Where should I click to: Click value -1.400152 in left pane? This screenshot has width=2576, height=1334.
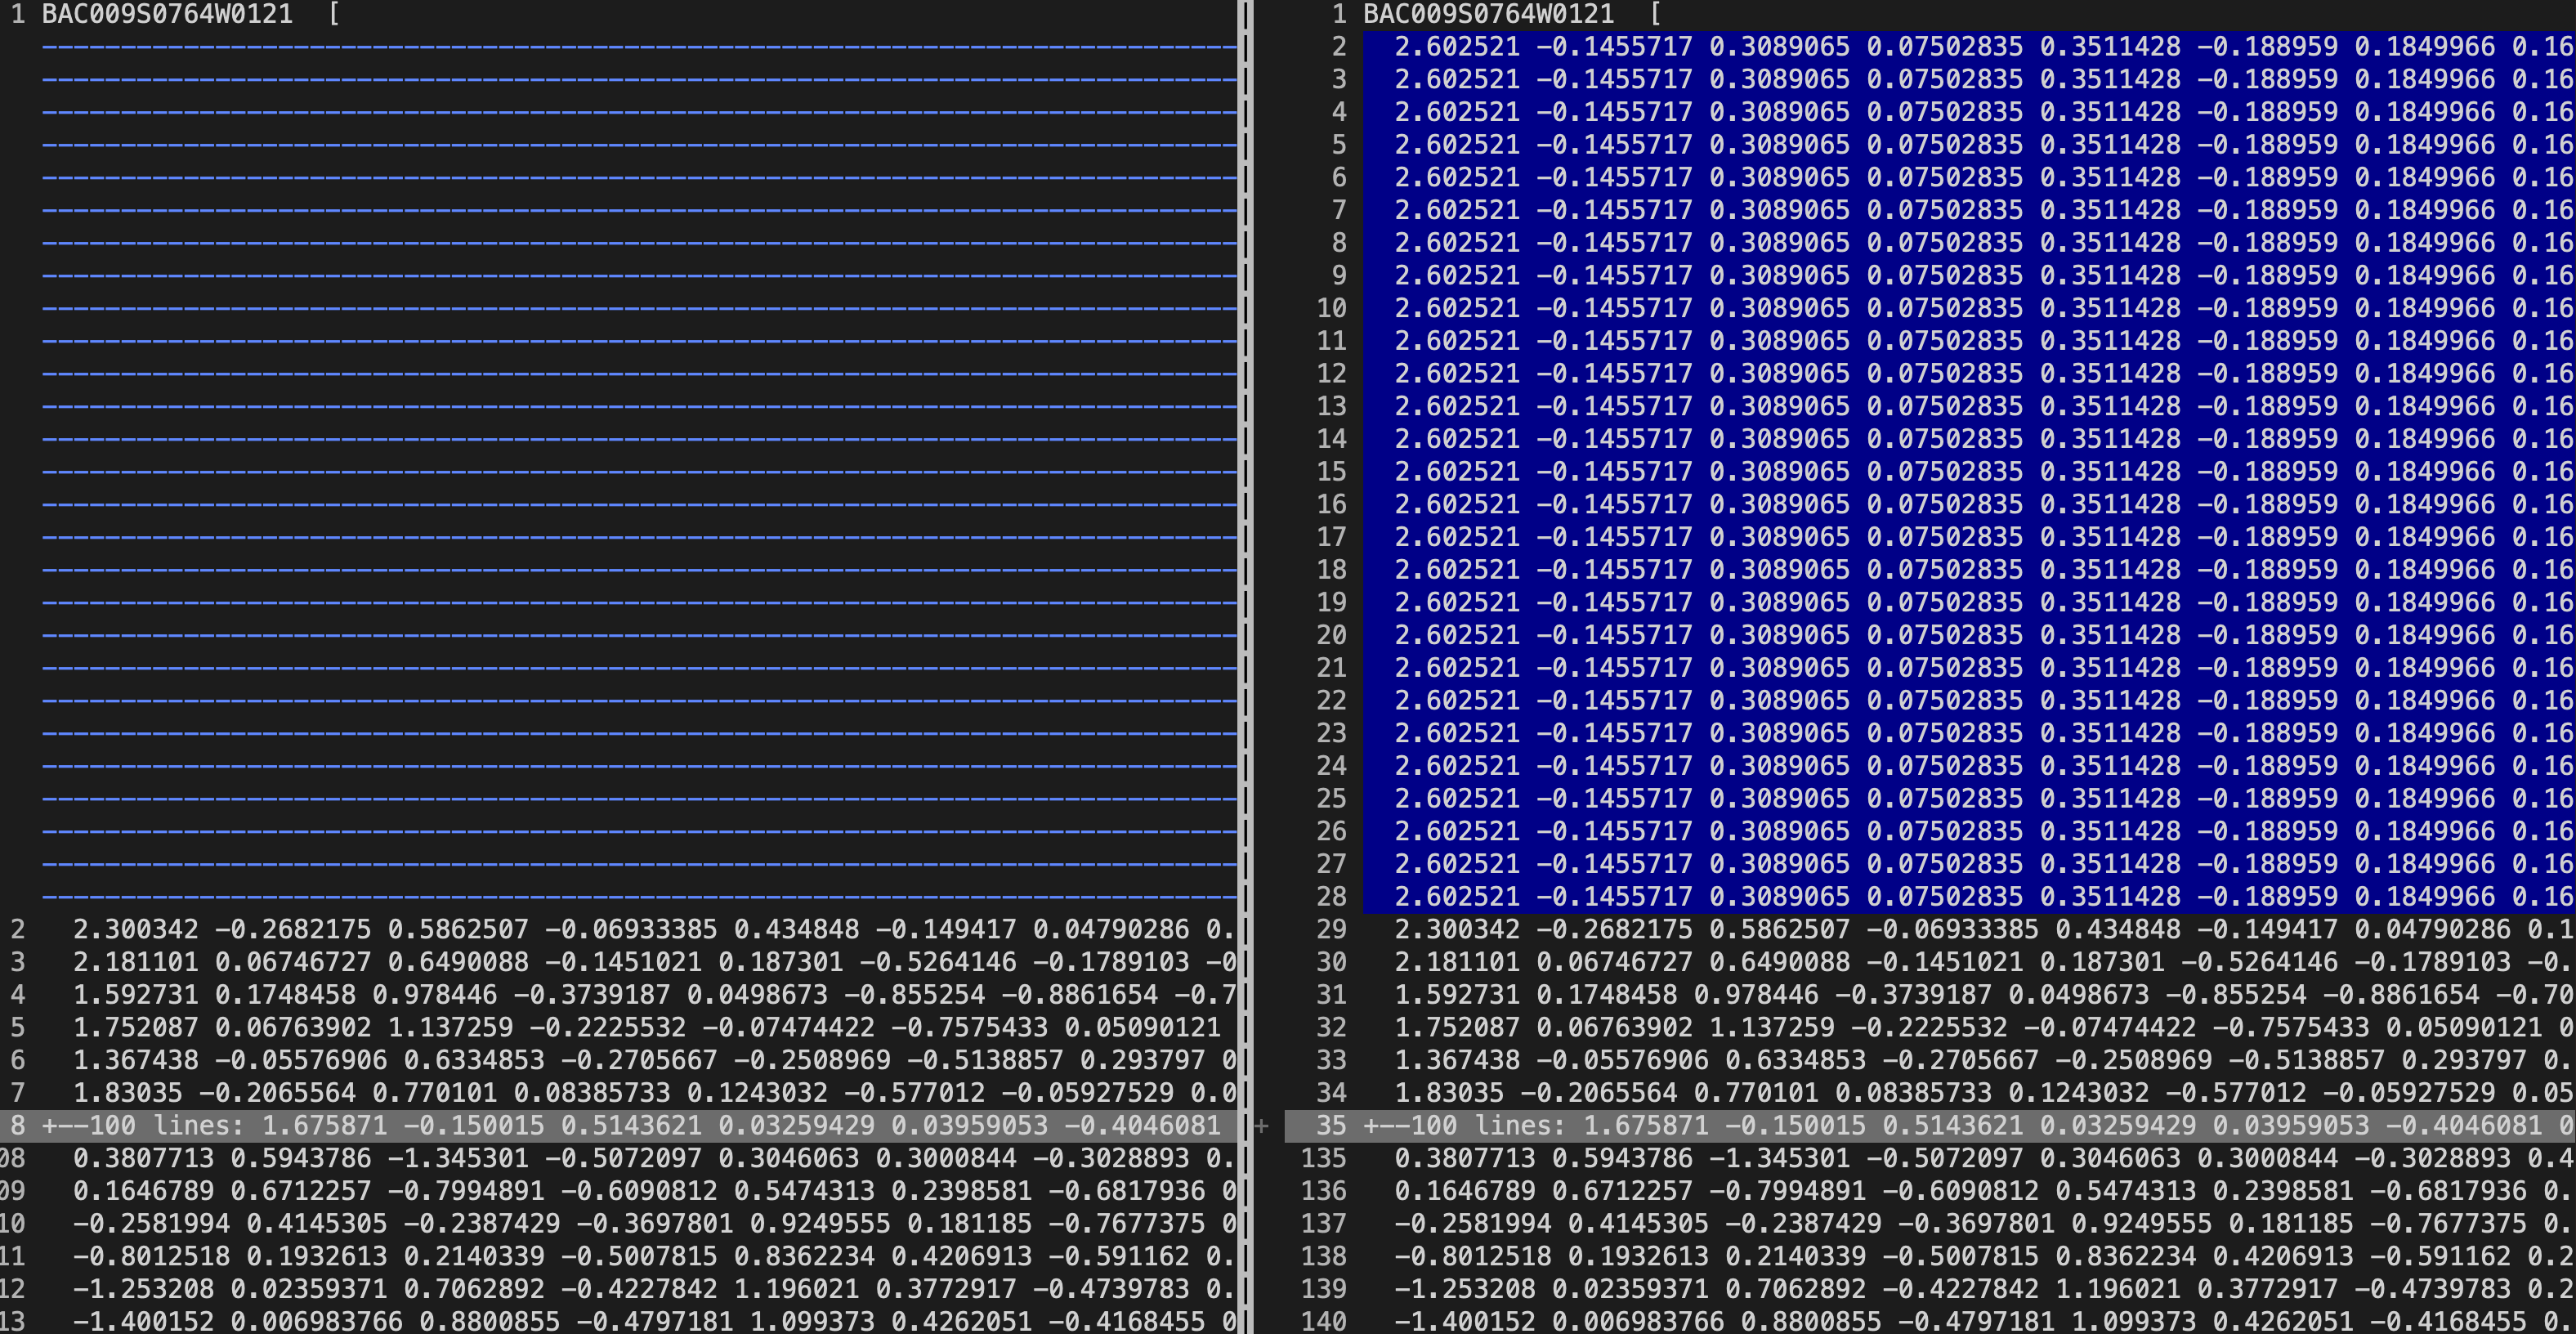point(143,1322)
